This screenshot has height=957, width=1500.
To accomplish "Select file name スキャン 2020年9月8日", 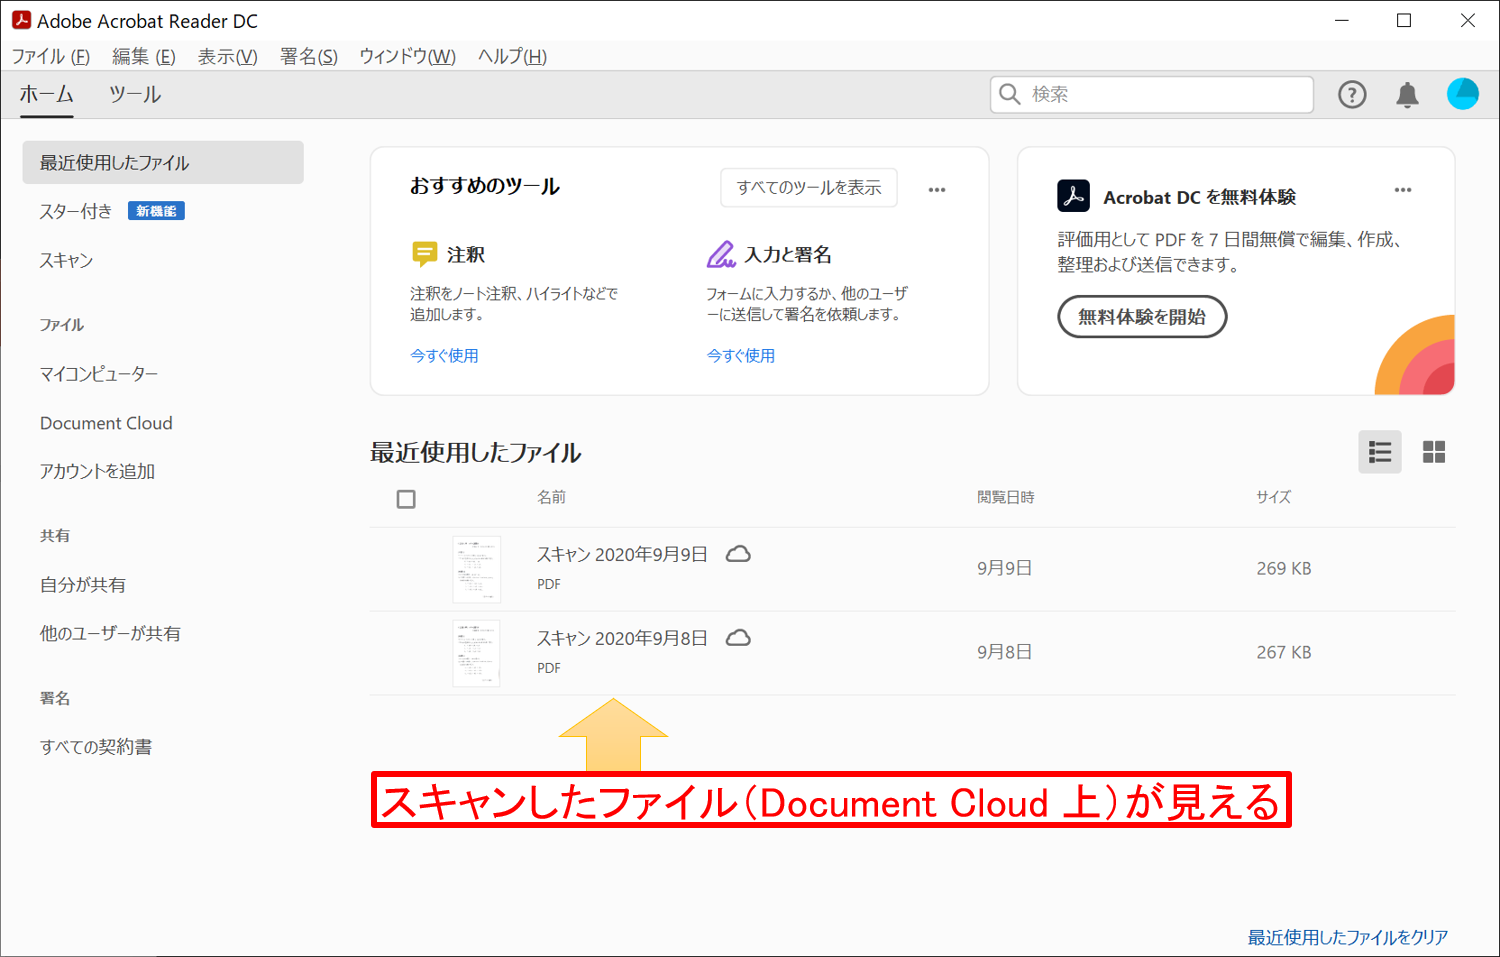I will click(x=622, y=639).
